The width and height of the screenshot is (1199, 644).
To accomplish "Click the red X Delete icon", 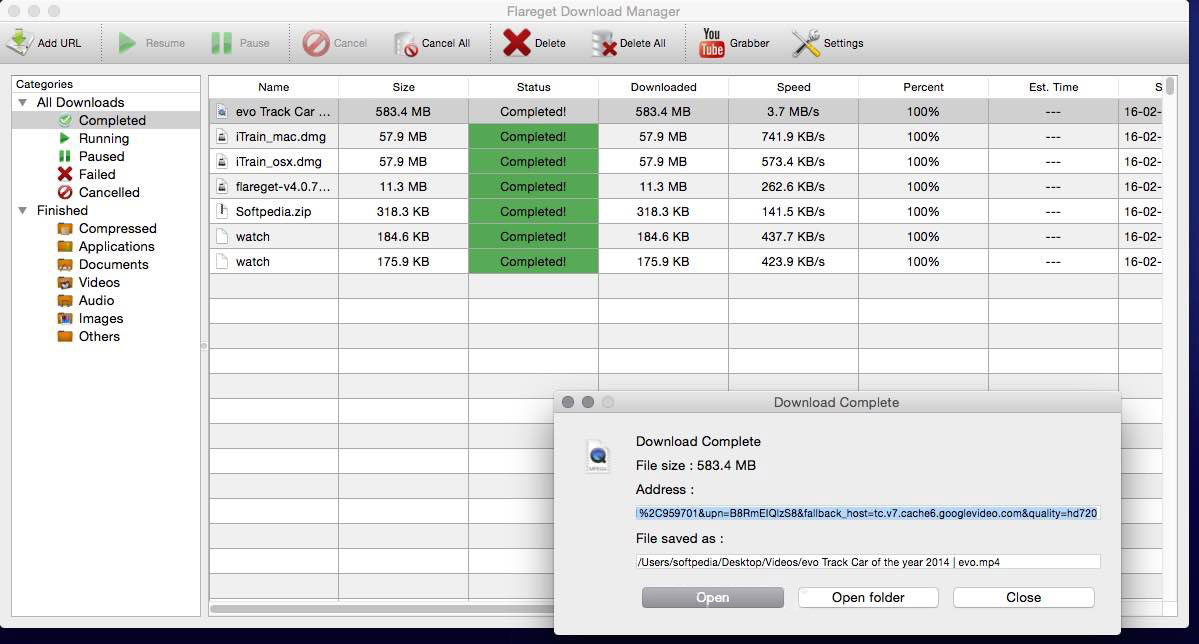I will point(517,43).
